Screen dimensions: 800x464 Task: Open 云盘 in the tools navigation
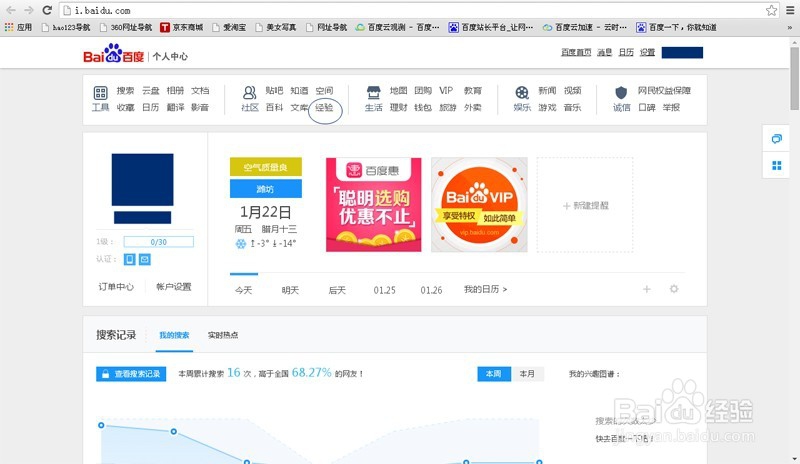click(151, 90)
